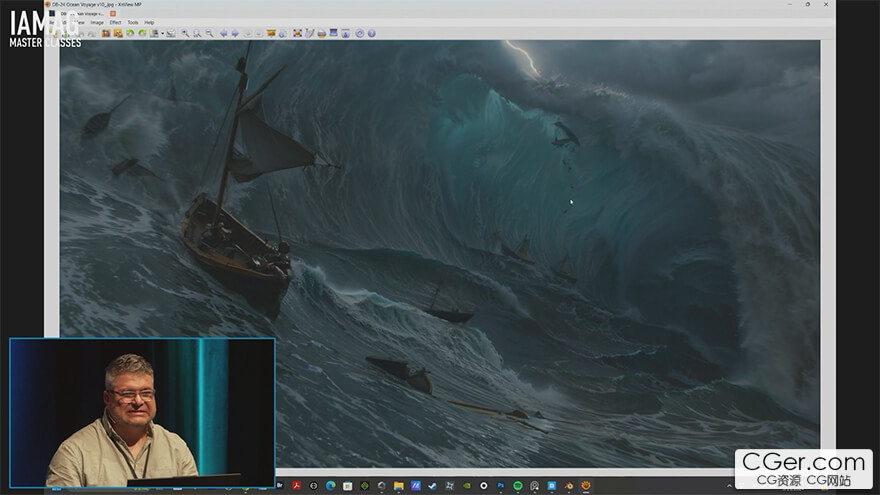Click the blue question mark About icon
Image resolution: width=880 pixels, height=495 pixels.
tap(372, 33)
